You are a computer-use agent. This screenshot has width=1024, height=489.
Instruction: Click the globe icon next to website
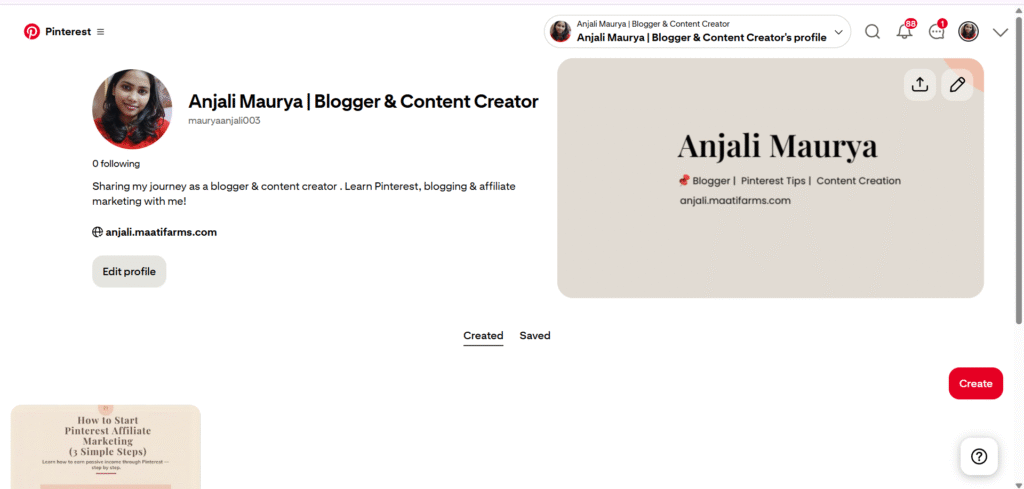(97, 232)
